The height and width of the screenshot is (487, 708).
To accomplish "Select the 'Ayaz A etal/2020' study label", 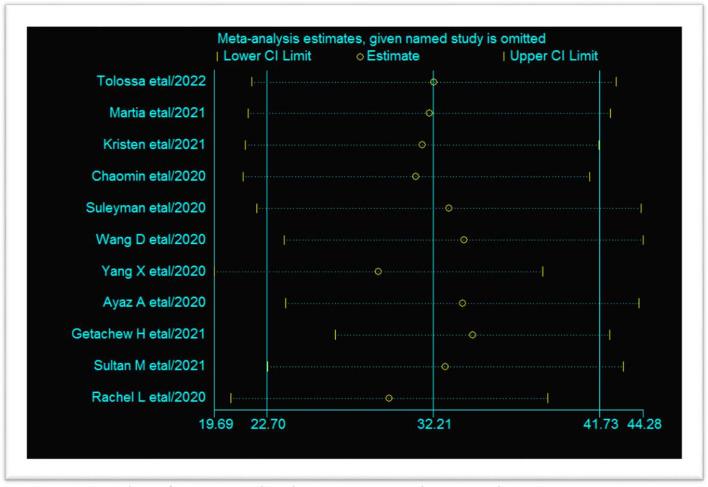I will [x=154, y=302].
